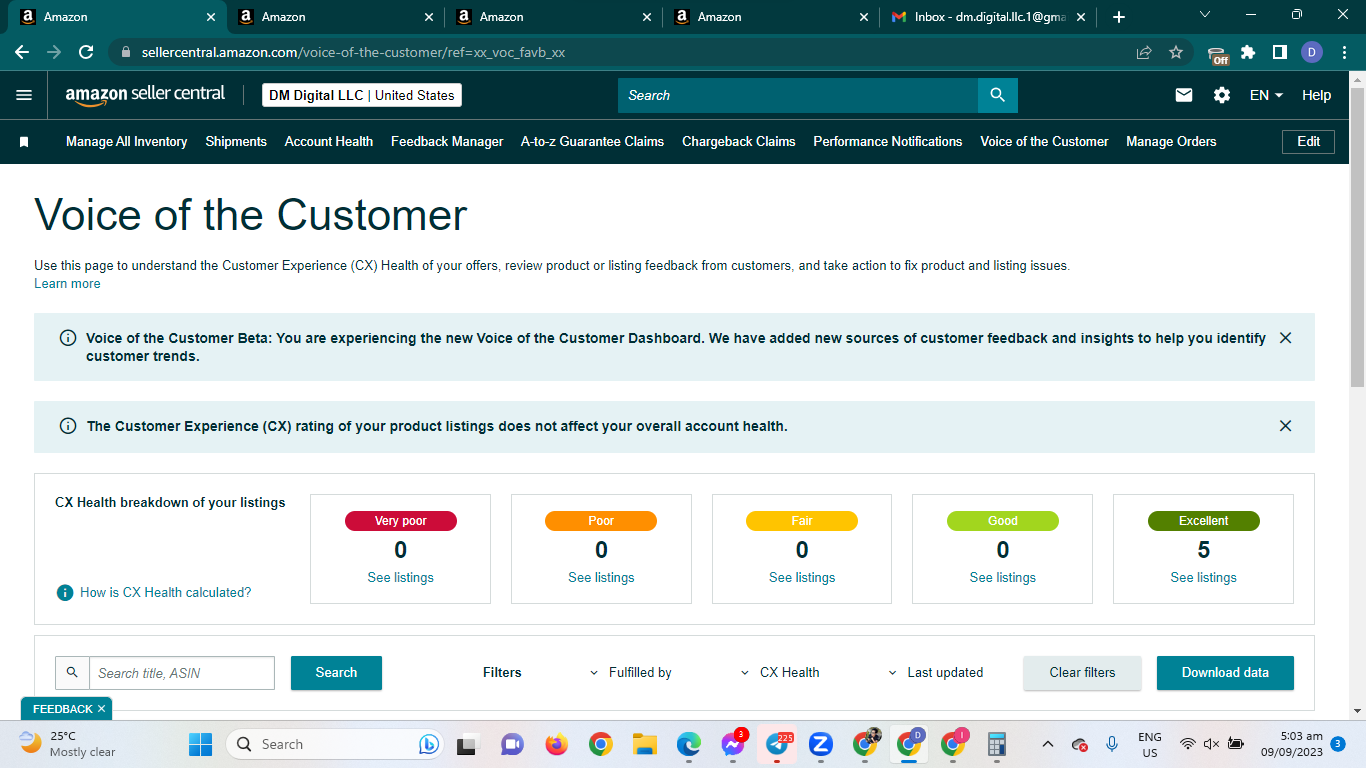Open the EN language dropdown
The image size is (1366, 768).
coord(1266,95)
